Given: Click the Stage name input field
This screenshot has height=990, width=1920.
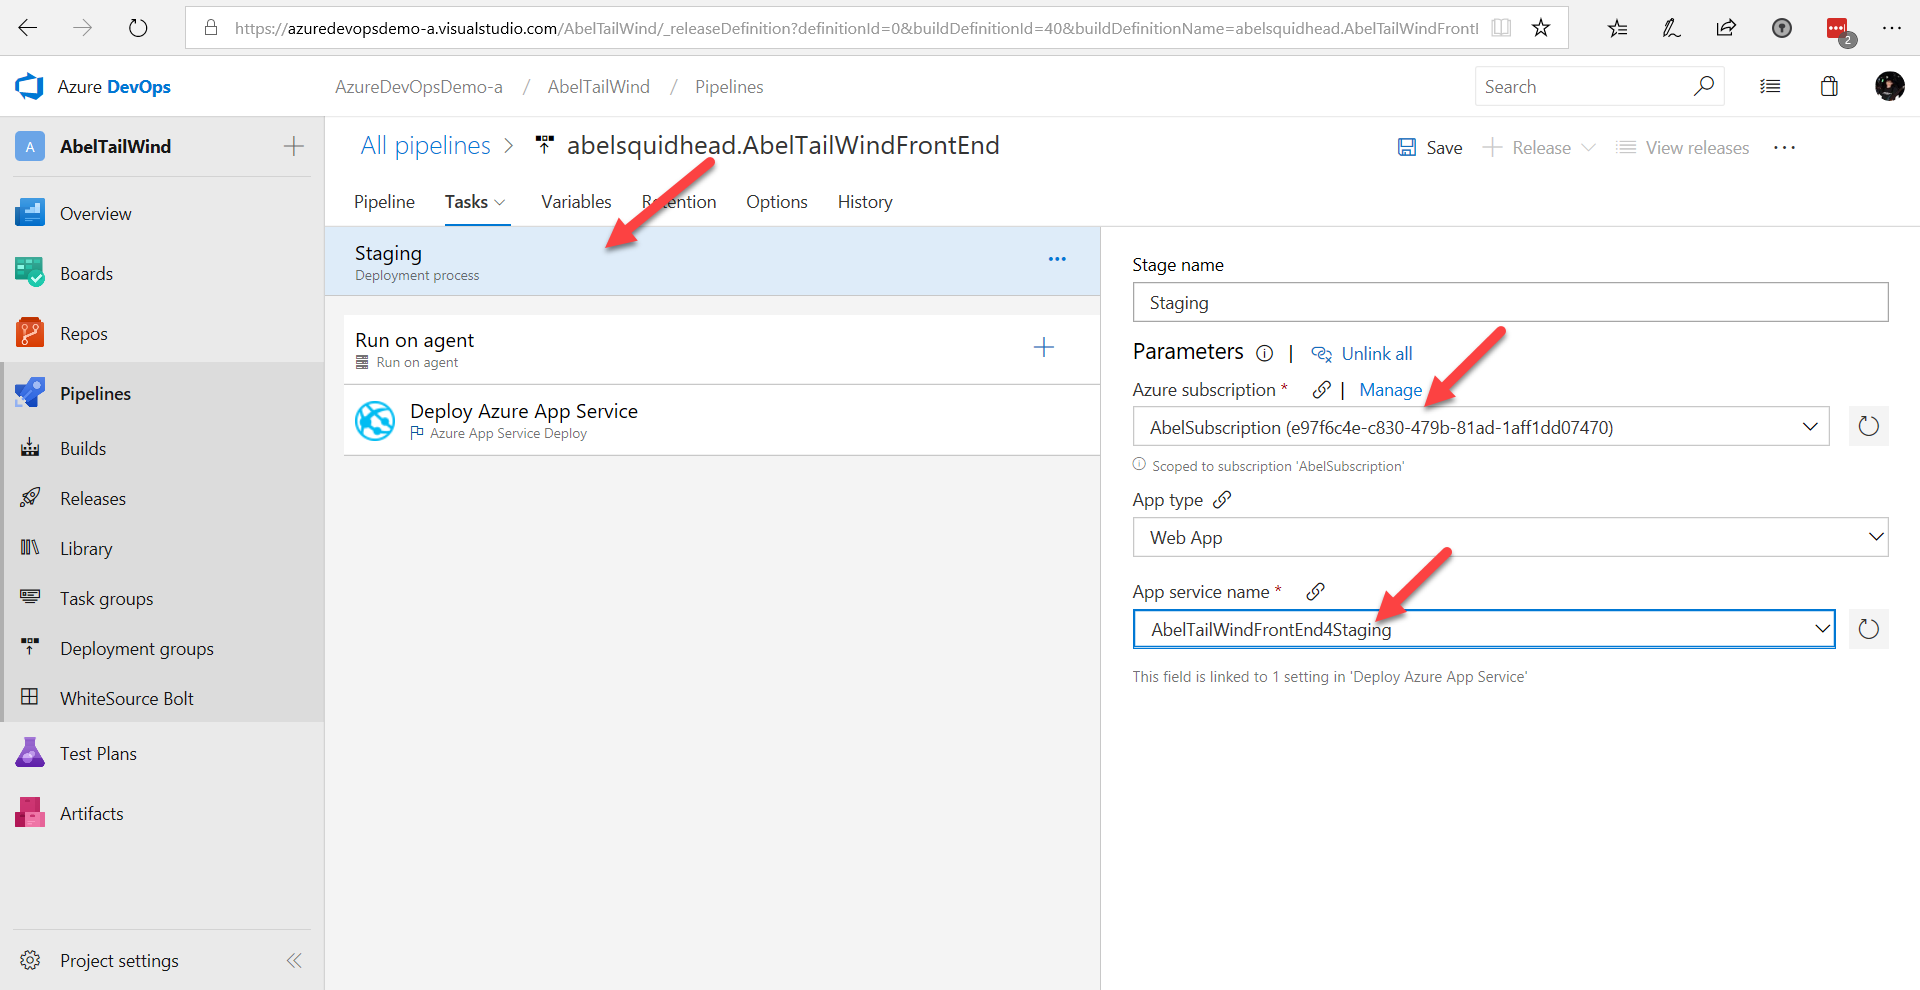Looking at the screenshot, I should (1510, 302).
